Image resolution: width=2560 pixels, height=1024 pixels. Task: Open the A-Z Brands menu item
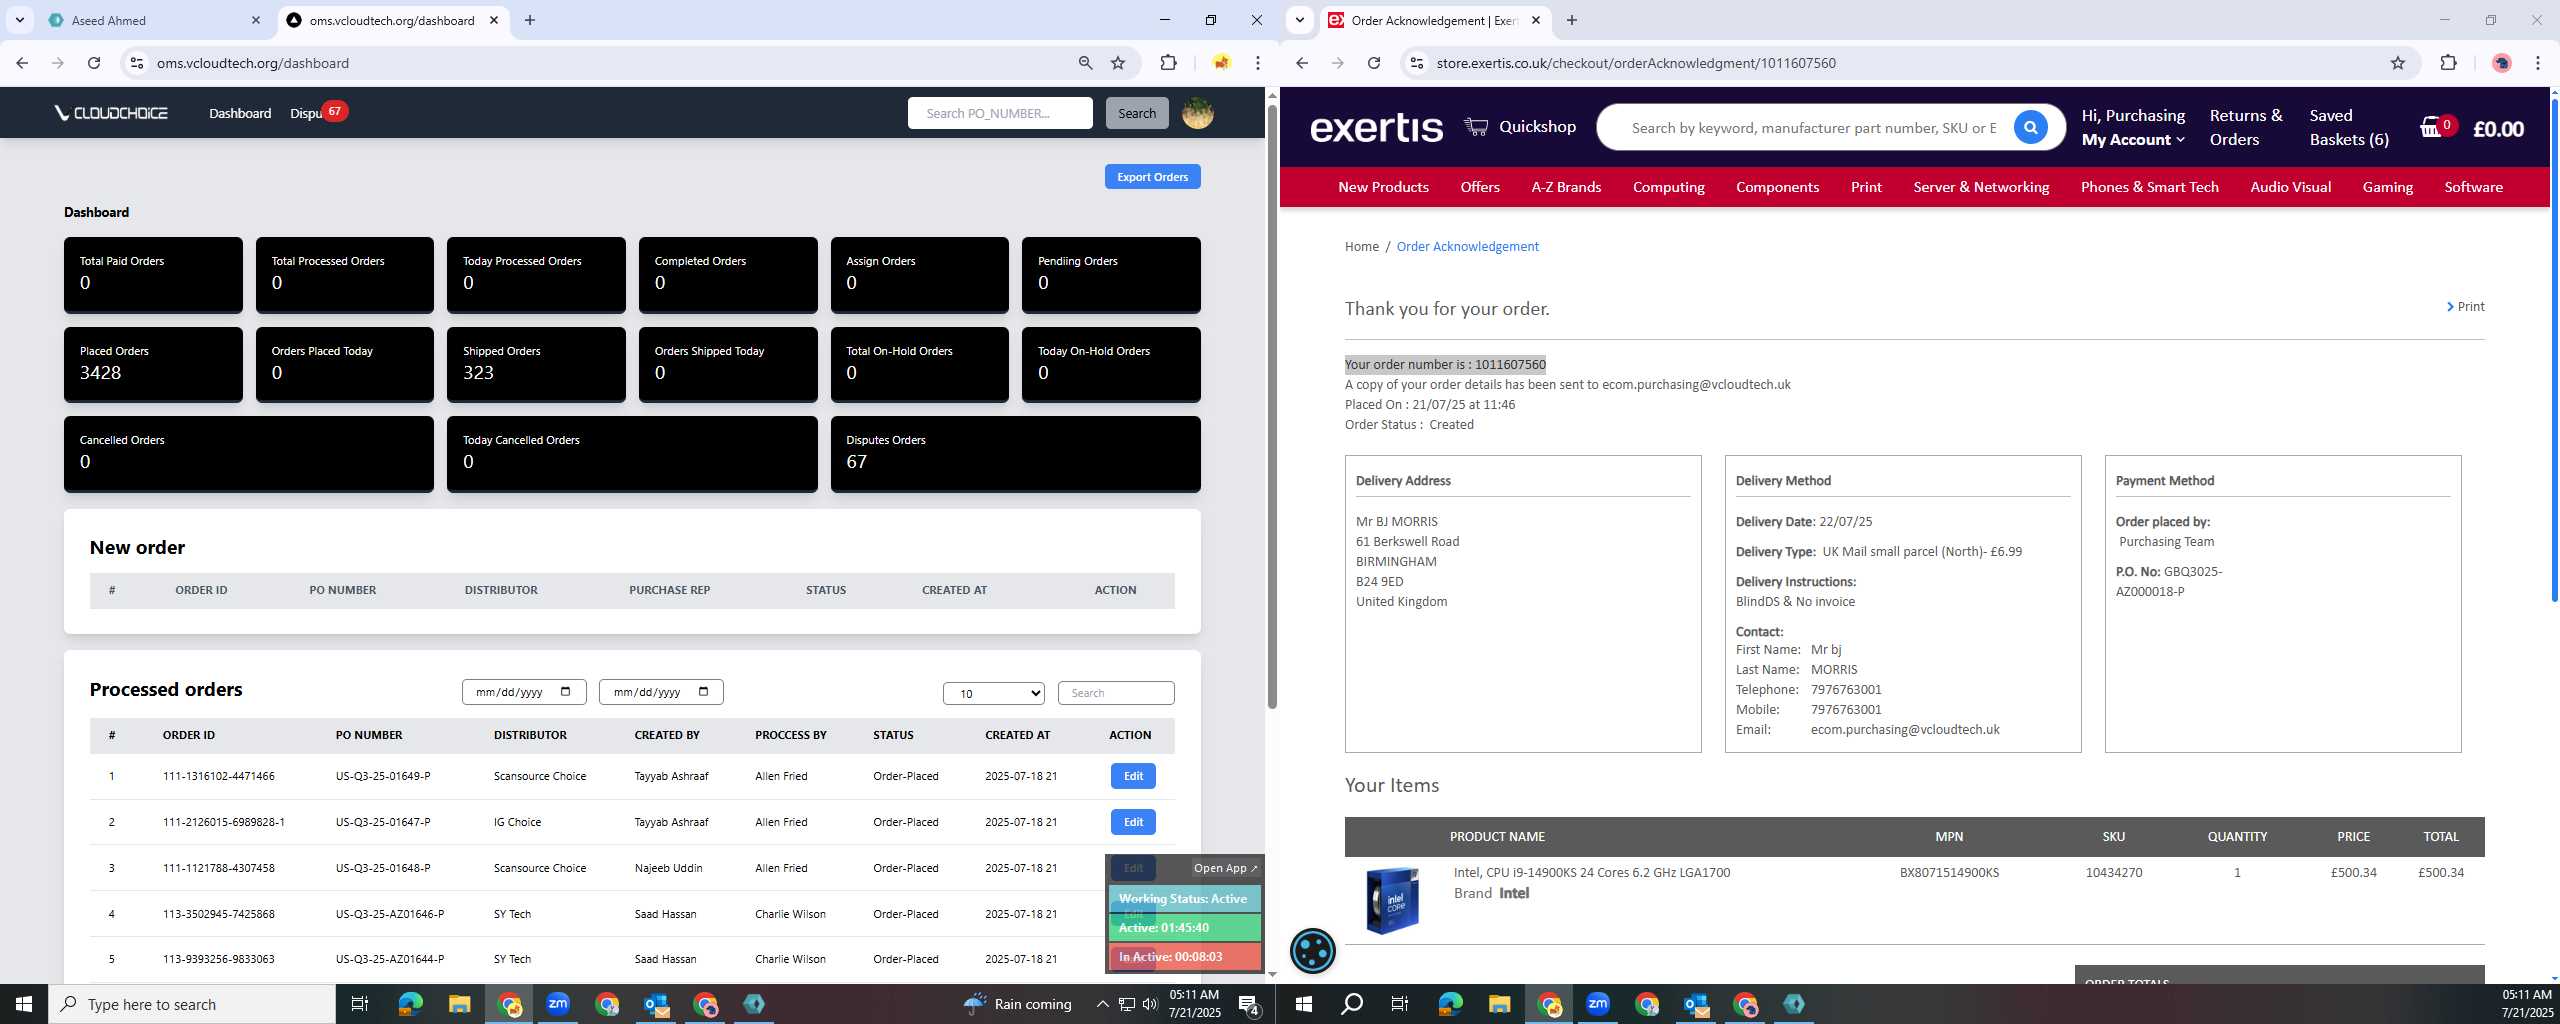click(x=1566, y=187)
